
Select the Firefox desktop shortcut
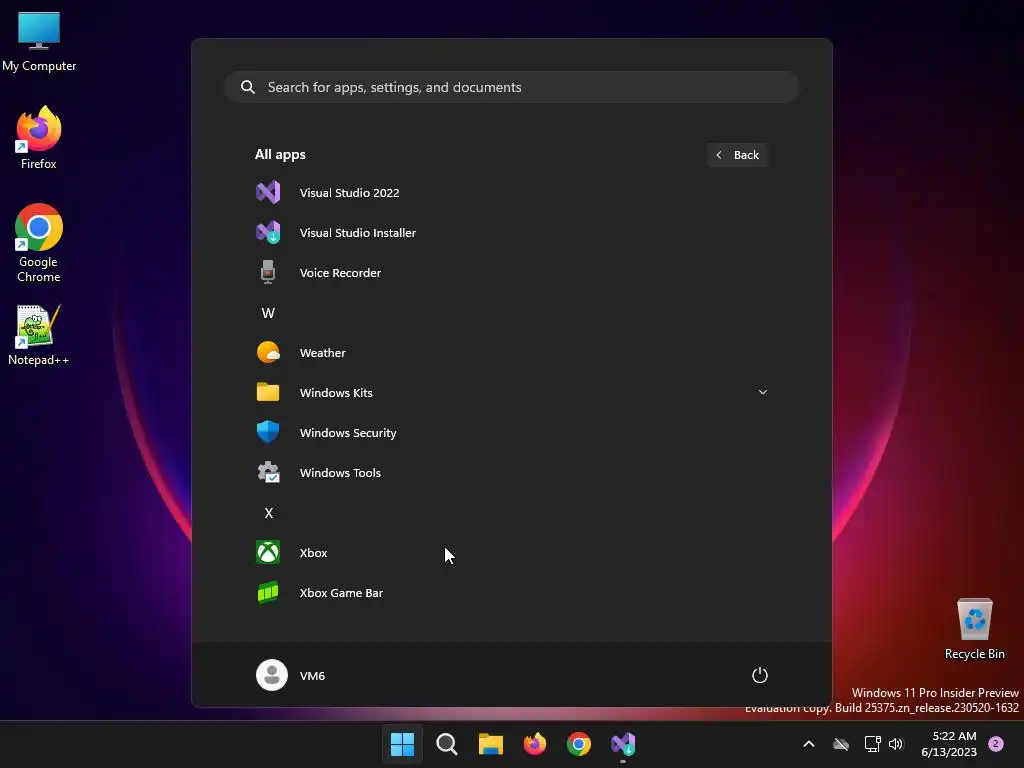click(39, 138)
